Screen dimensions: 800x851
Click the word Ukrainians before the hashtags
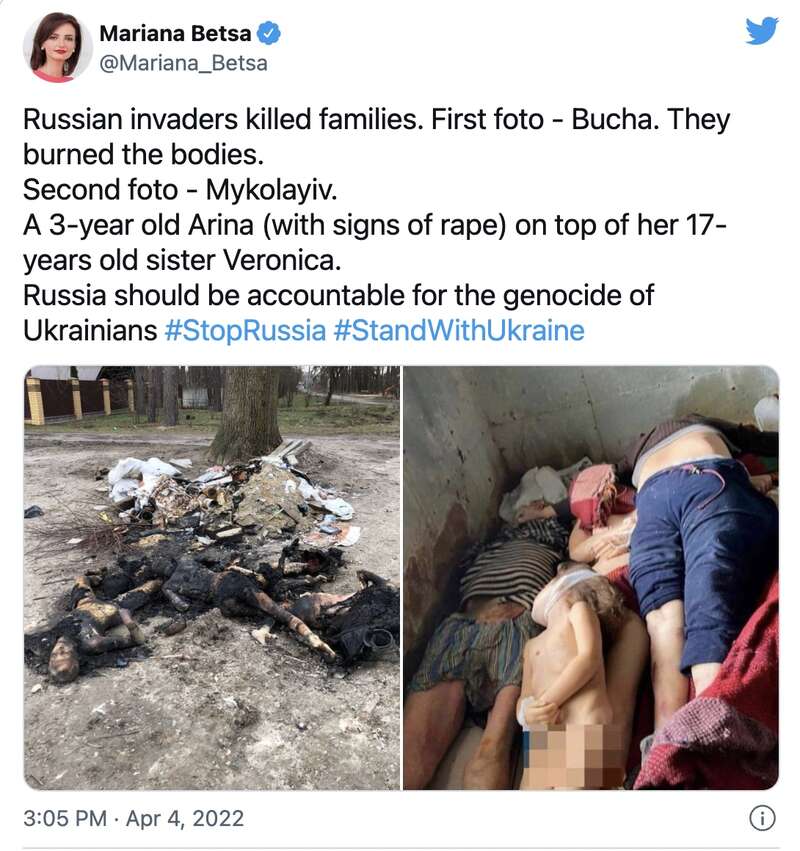(x=90, y=331)
